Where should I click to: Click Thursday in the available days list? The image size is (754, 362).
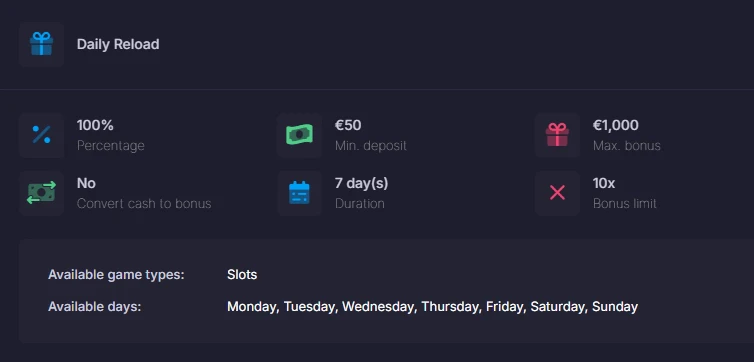451,307
